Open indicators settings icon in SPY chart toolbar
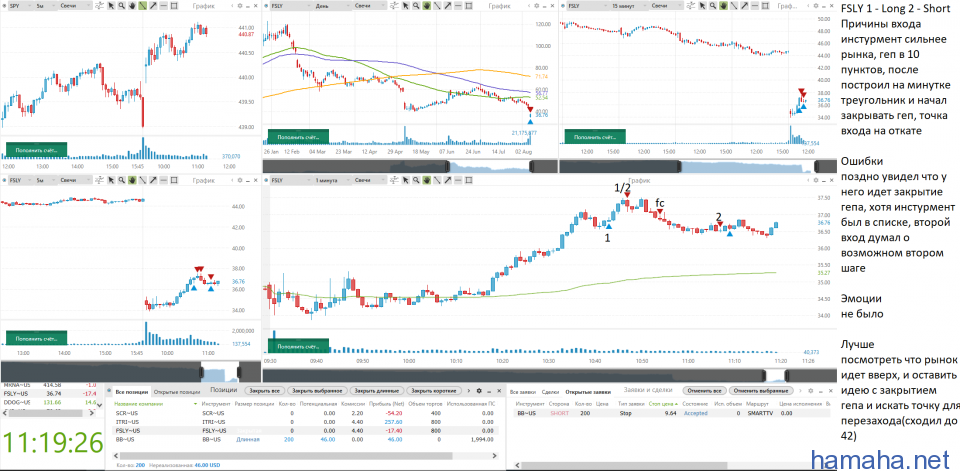Image resolution: width=960 pixels, height=471 pixels. point(99,6)
